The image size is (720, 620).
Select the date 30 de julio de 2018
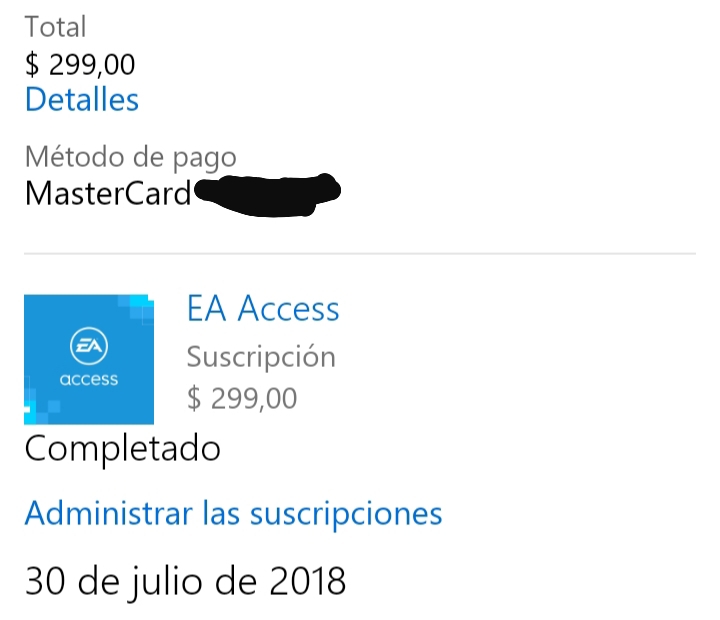pos(185,582)
